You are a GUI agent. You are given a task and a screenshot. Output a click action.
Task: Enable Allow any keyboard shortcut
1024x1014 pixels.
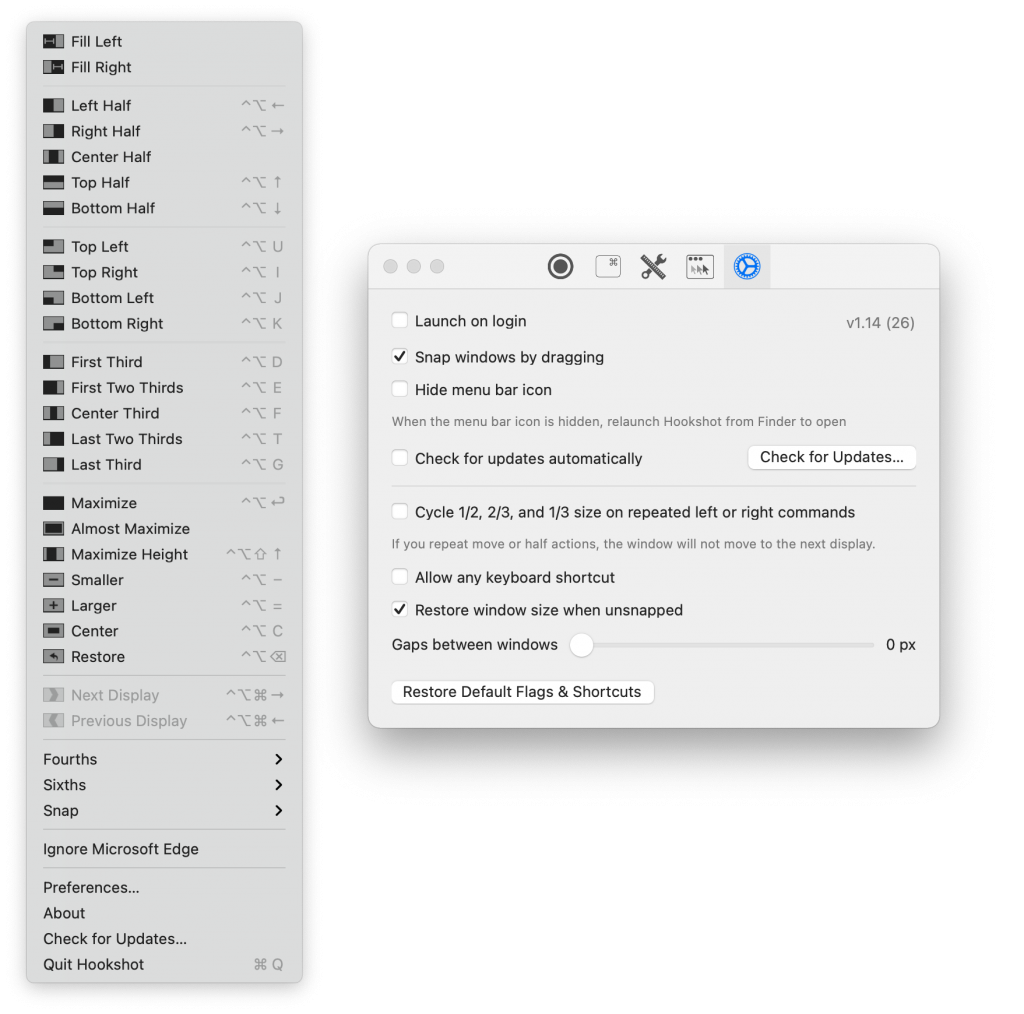click(400, 577)
